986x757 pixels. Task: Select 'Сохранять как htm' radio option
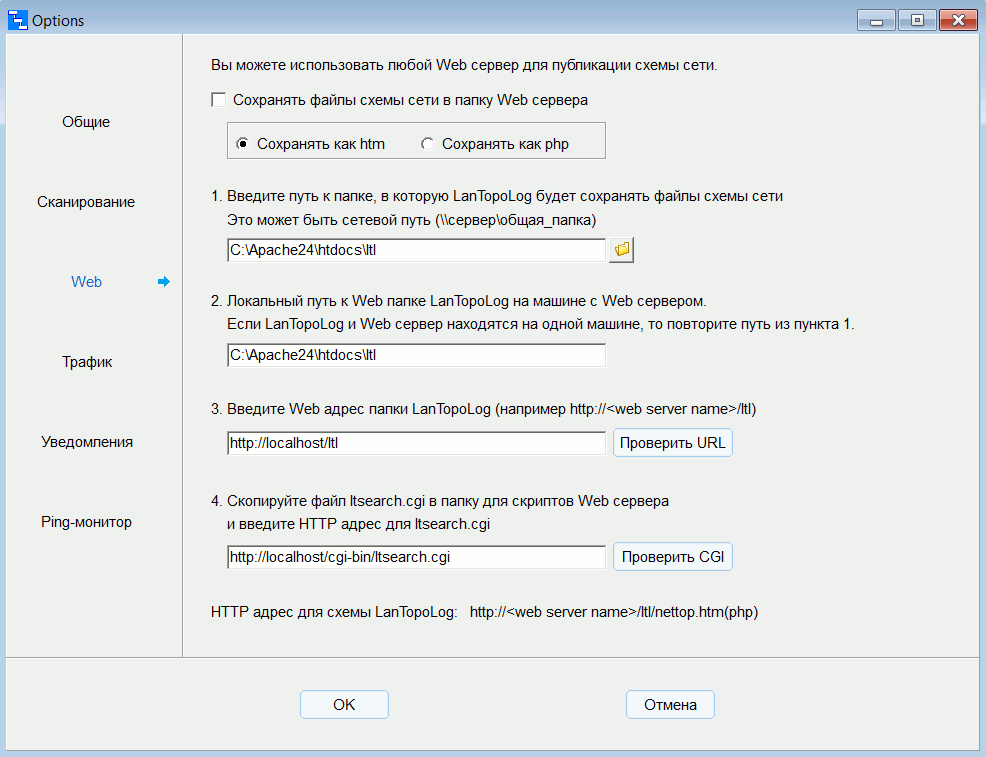[x=242, y=144]
